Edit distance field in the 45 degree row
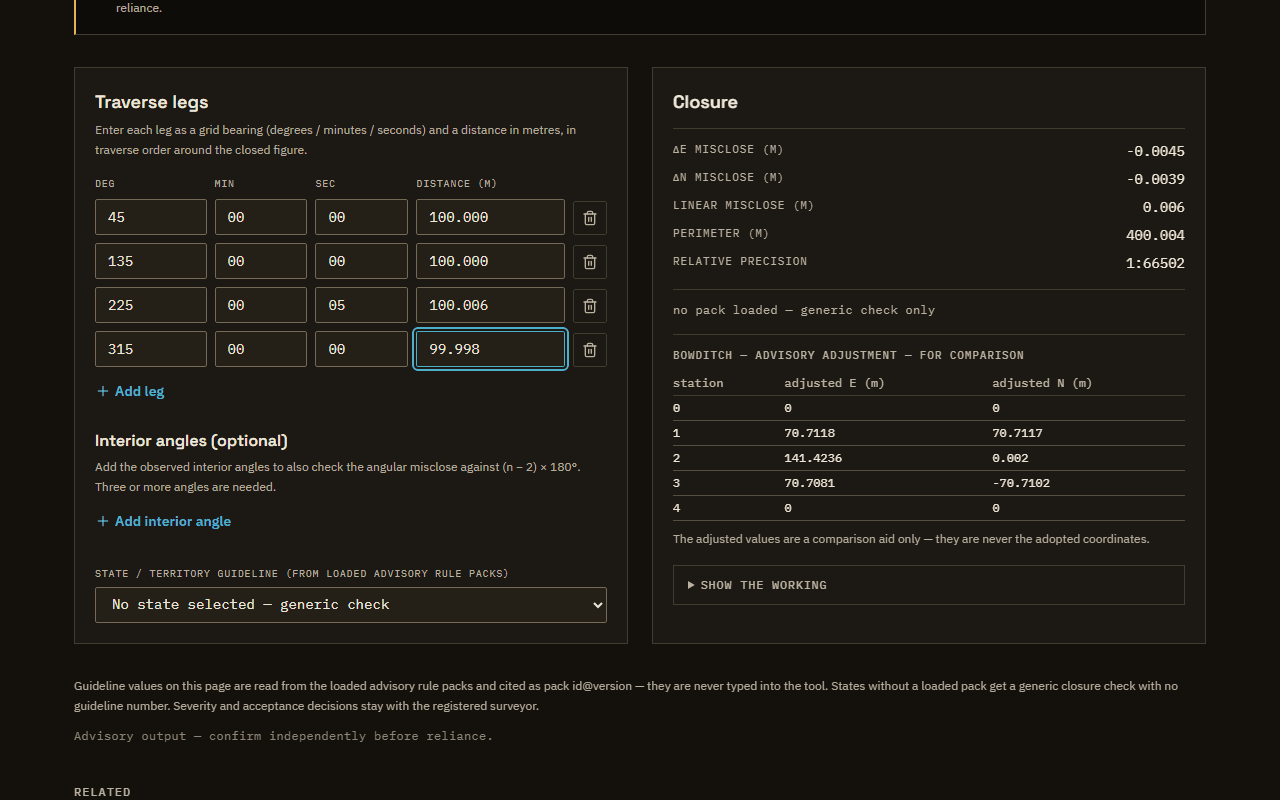Viewport: 1280px width, 800px height. tap(490, 217)
